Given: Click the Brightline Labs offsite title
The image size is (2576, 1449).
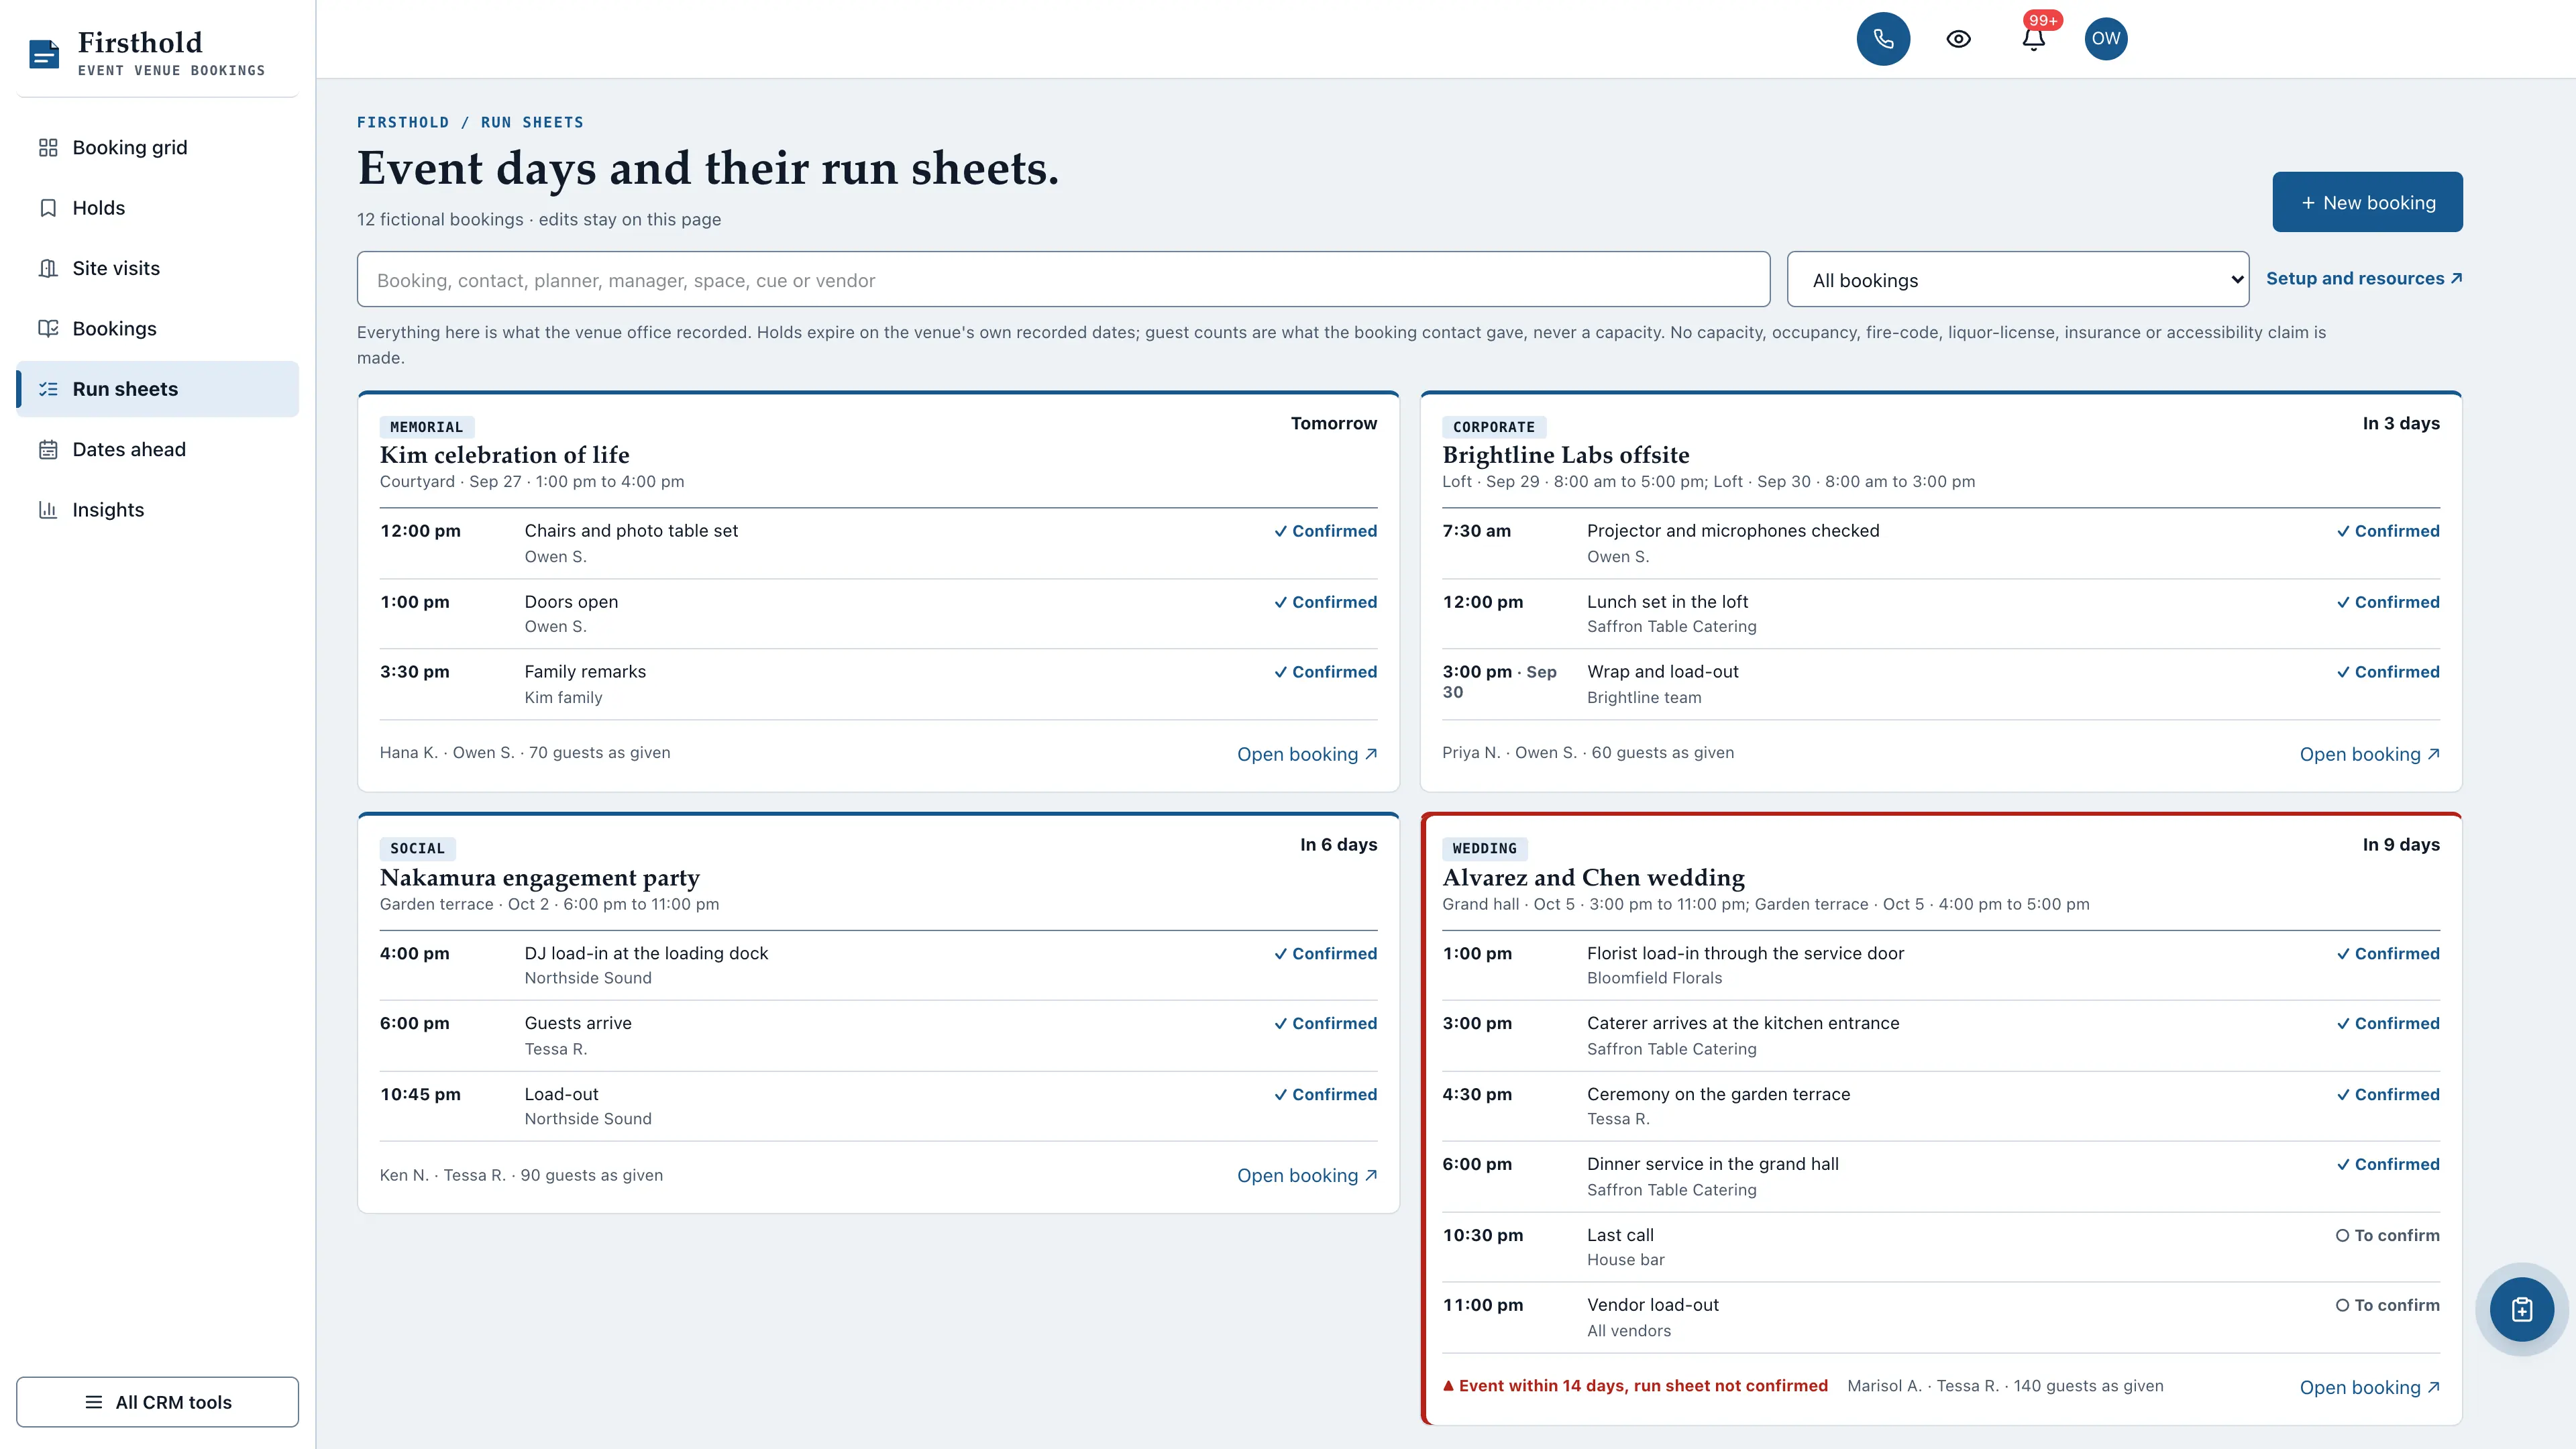Looking at the screenshot, I should coord(1565,455).
